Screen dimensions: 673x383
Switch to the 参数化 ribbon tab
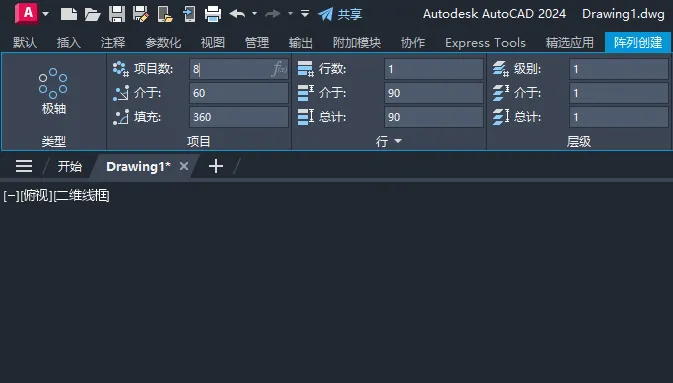point(163,43)
